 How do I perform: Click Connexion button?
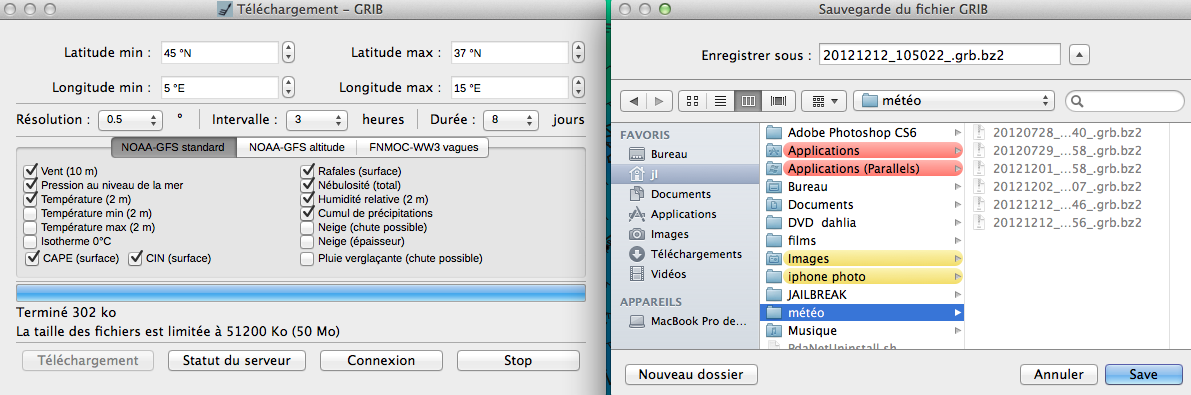[x=381, y=360]
